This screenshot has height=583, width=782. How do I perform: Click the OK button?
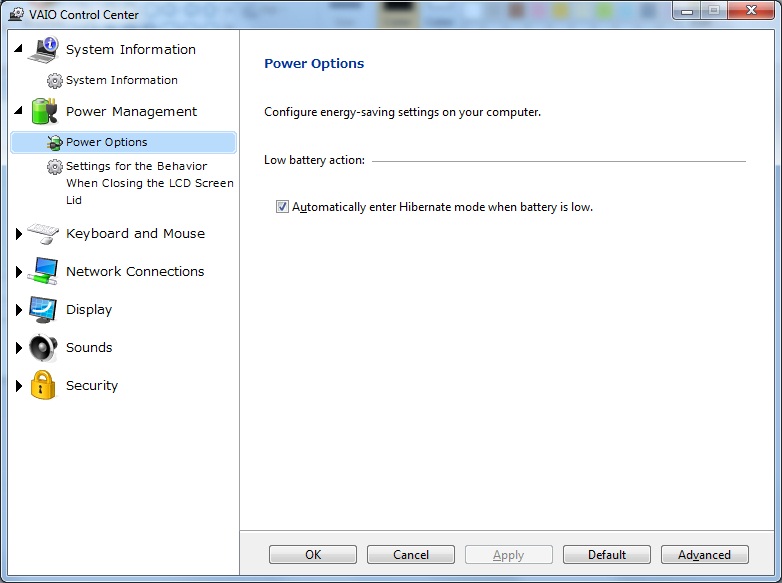coord(313,555)
